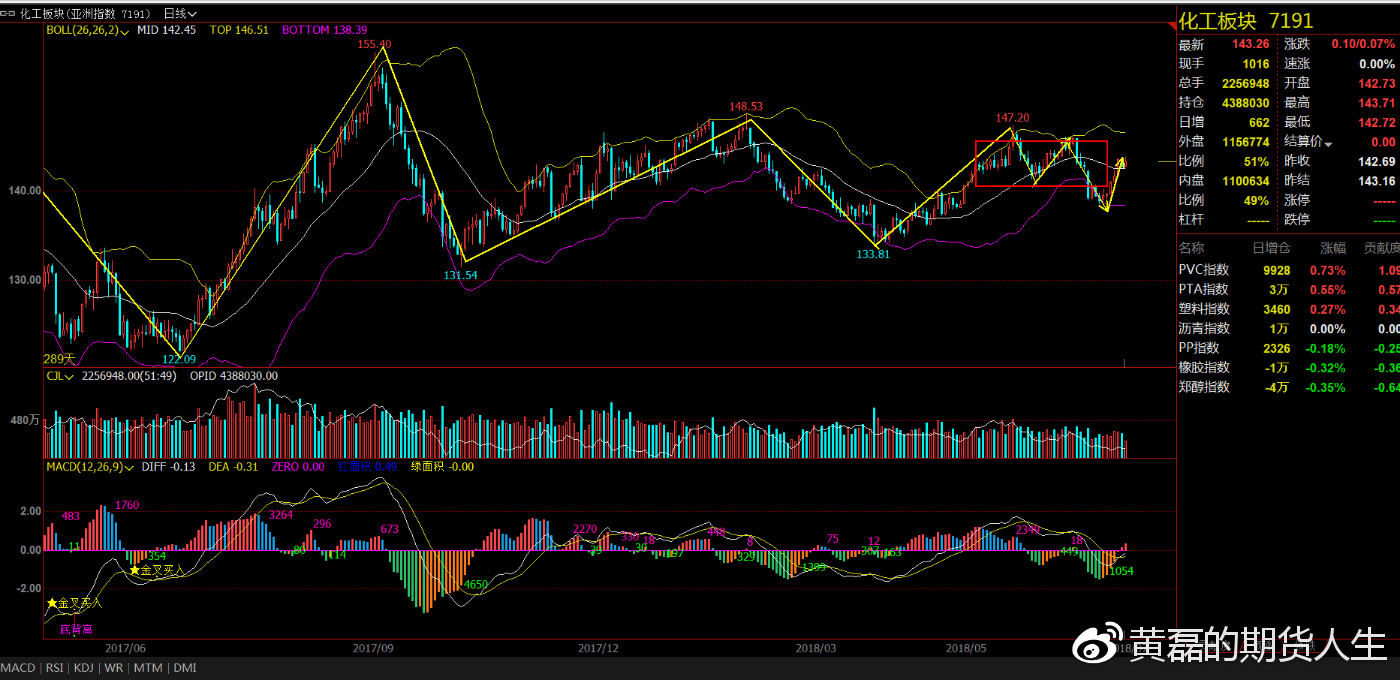Switch to the MTM indicator tab
Screen dimensions: 1400x680
pos(148,668)
